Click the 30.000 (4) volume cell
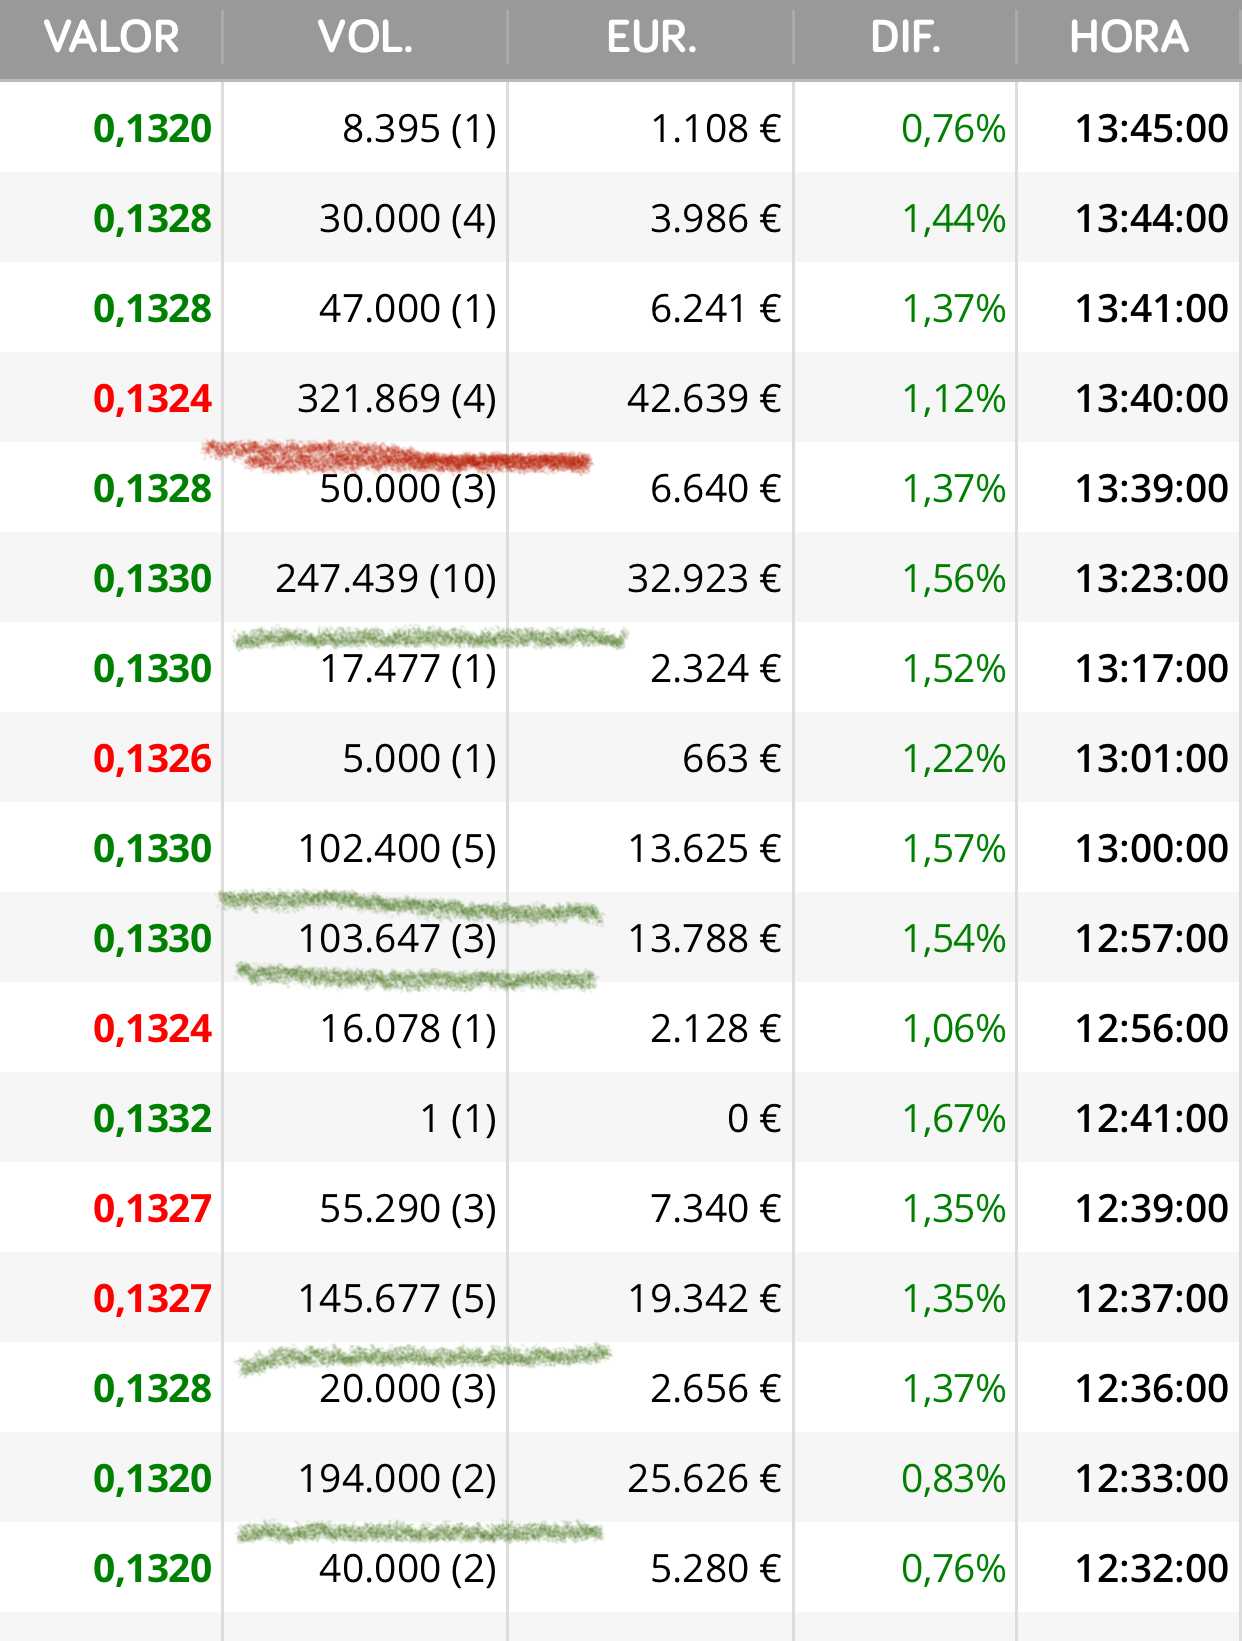1242x1641 pixels. pos(408,219)
